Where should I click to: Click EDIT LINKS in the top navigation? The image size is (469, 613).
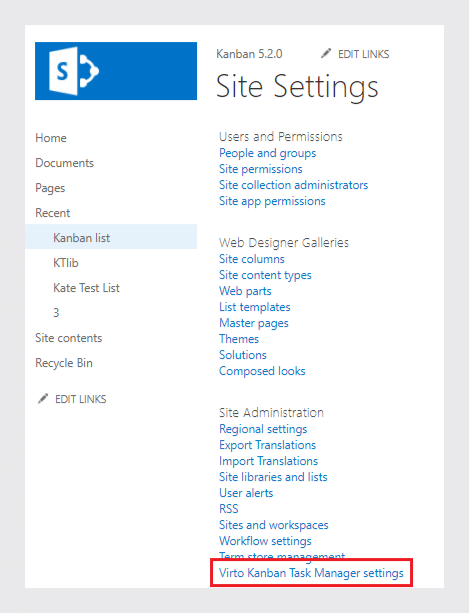point(363,54)
